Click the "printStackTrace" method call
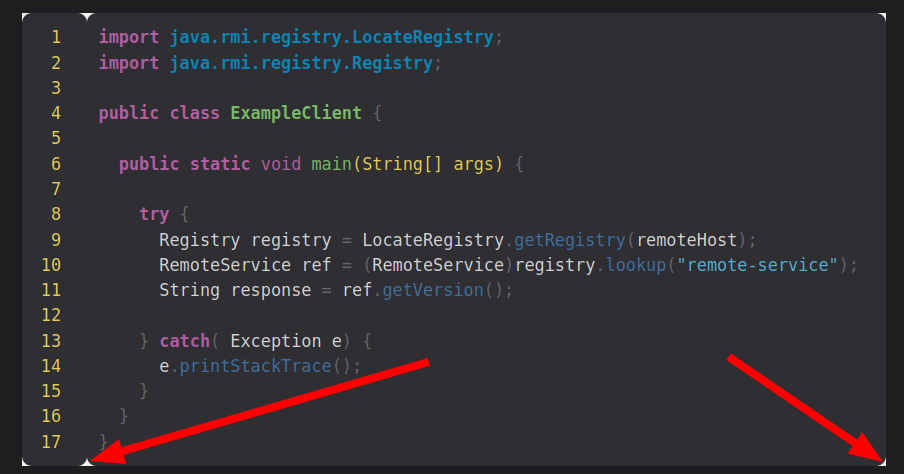The height and width of the screenshot is (474, 904). pos(255,366)
